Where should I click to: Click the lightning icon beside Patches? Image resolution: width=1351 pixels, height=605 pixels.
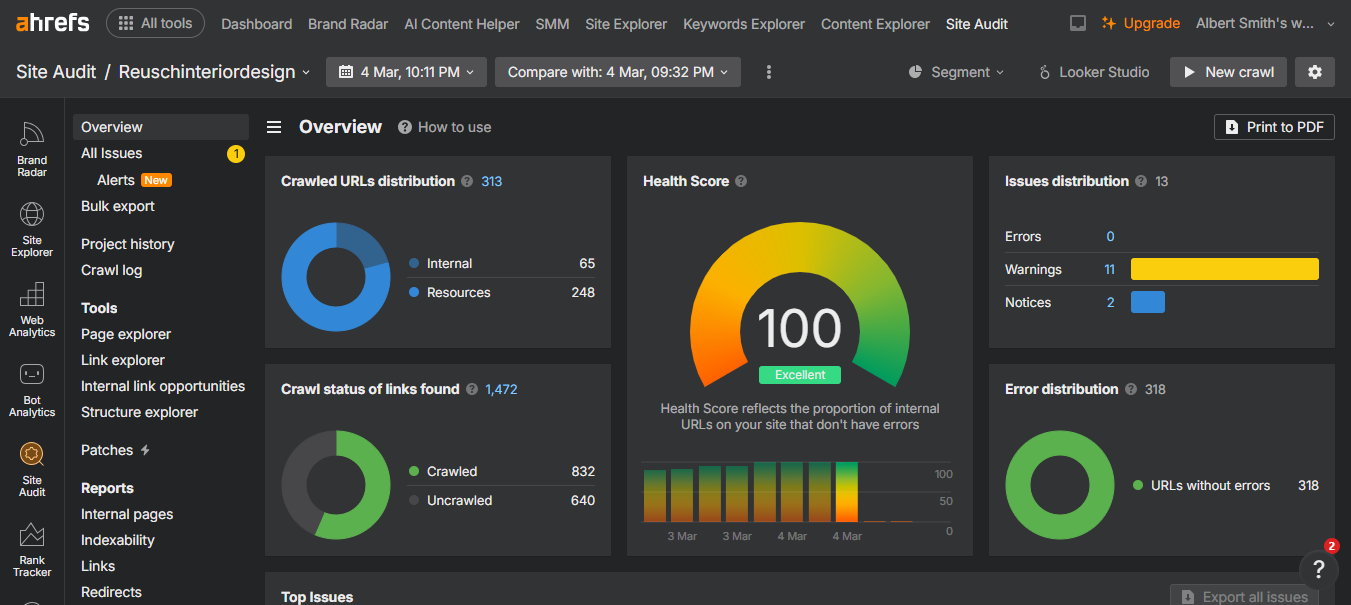[145, 450]
